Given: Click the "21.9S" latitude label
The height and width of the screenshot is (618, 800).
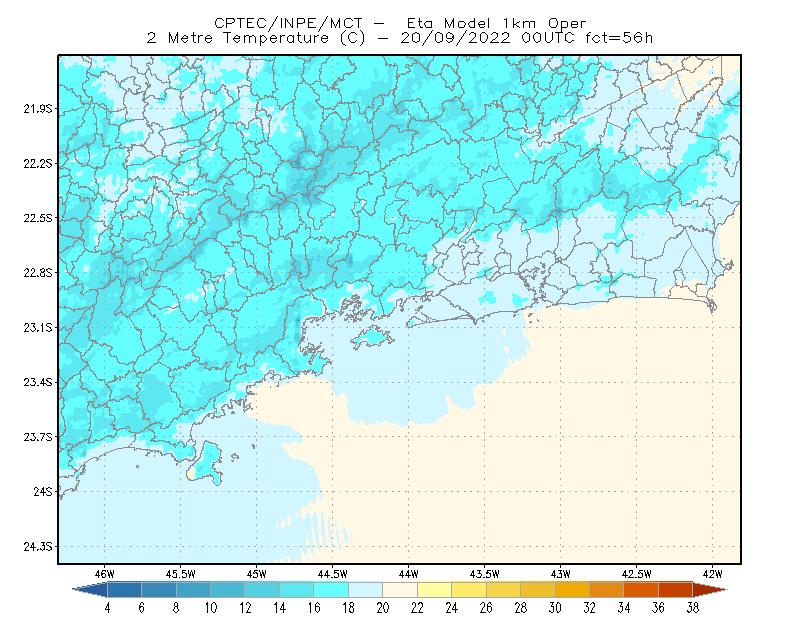Looking at the screenshot, I should [x=38, y=109].
